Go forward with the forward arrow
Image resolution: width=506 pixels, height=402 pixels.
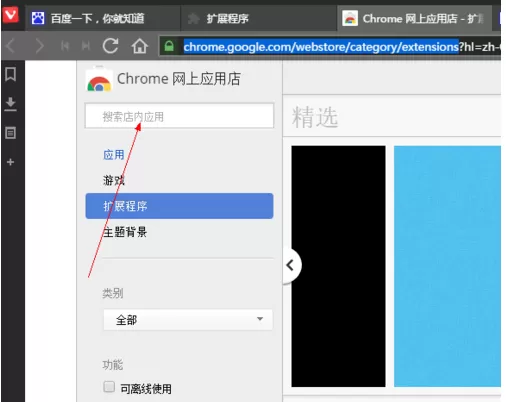pyautogui.click(x=40, y=46)
